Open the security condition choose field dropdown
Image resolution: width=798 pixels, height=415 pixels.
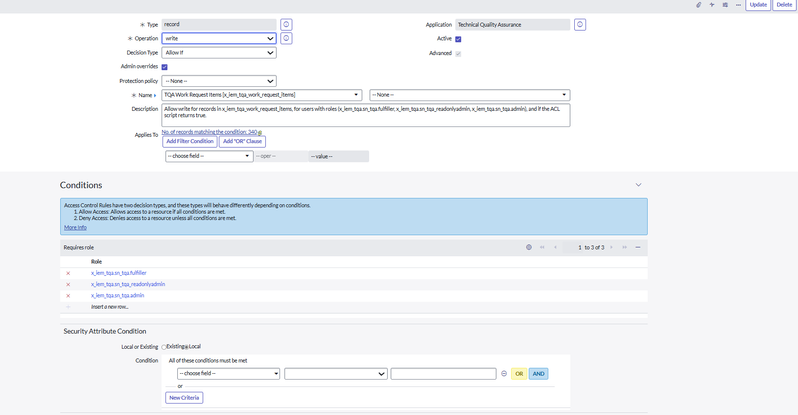point(229,374)
